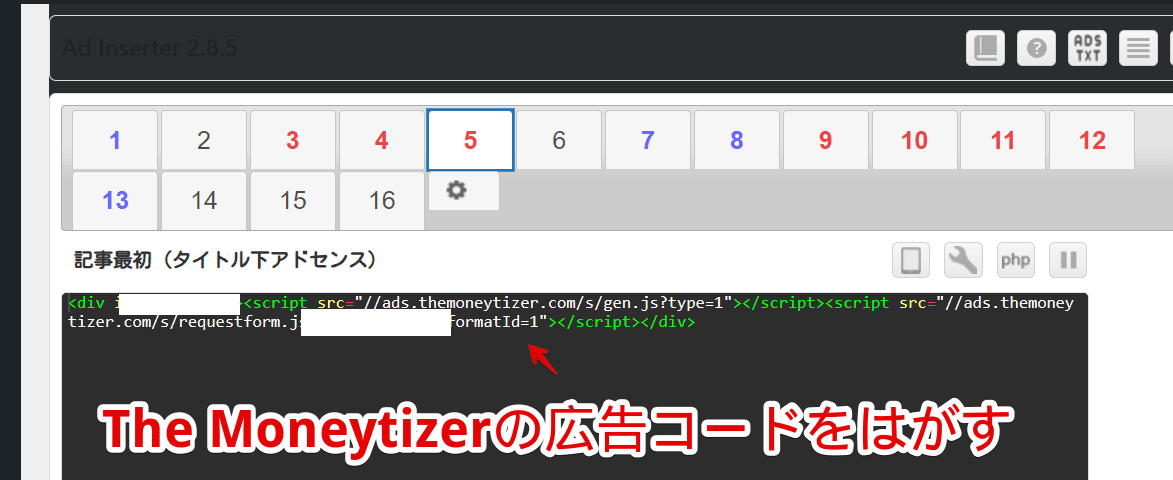Switch to block tab 2
This screenshot has width=1173, height=480.
tap(204, 140)
